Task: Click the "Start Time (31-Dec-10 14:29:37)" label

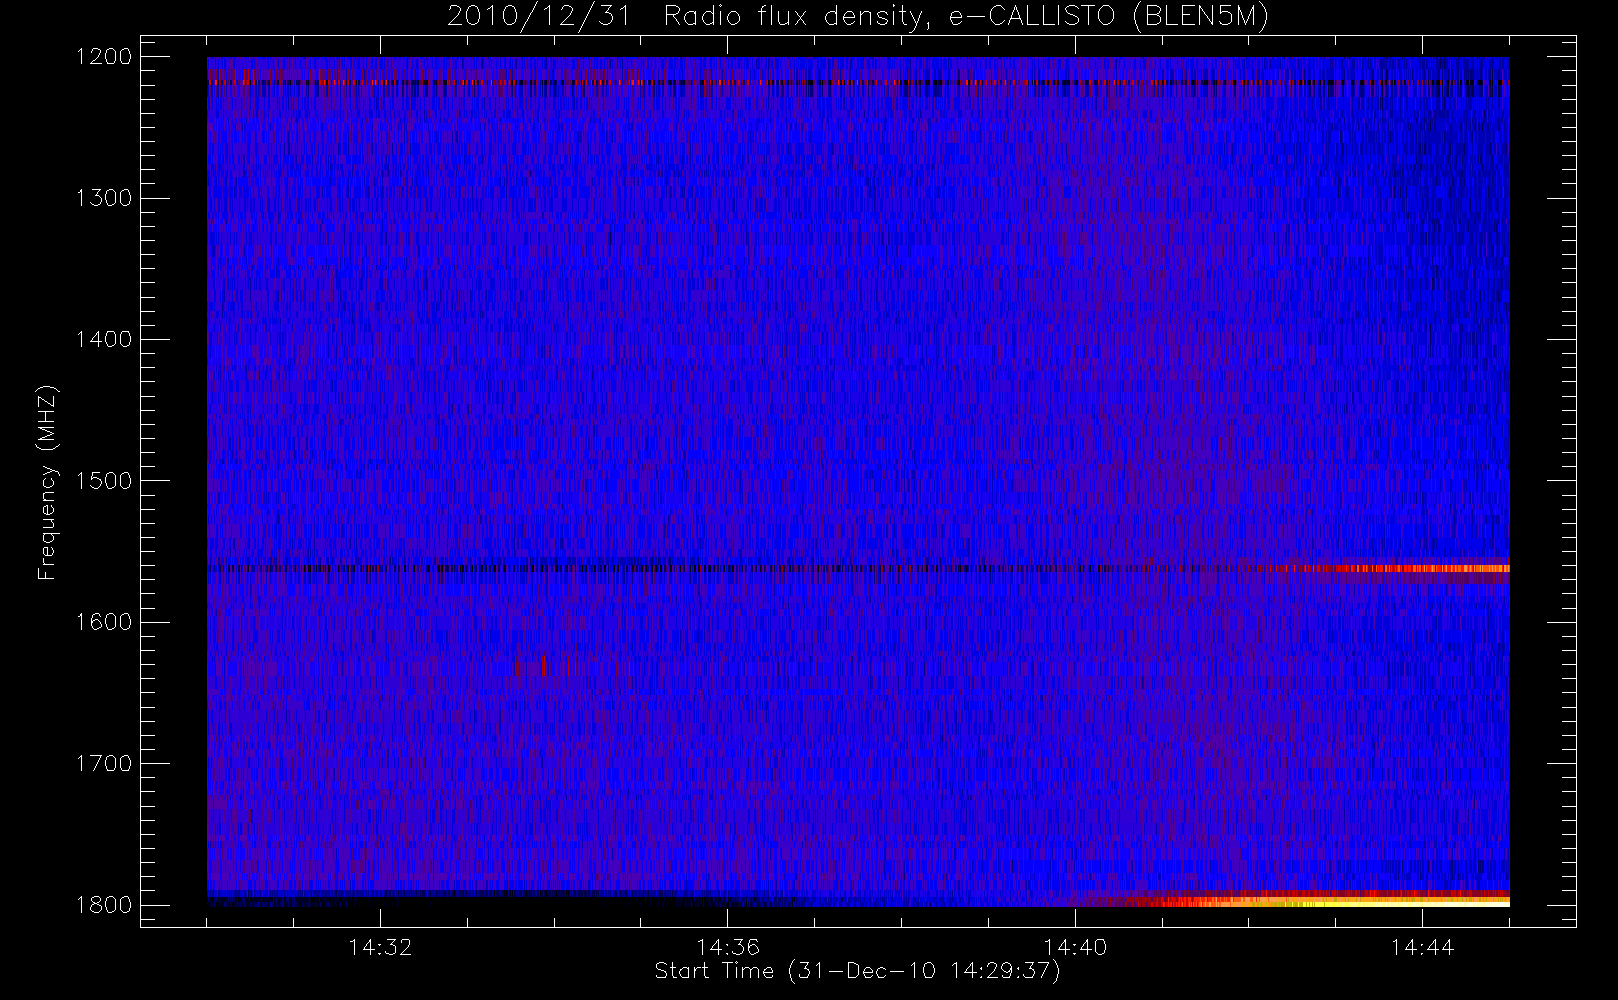Action: (x=857, y=971)
